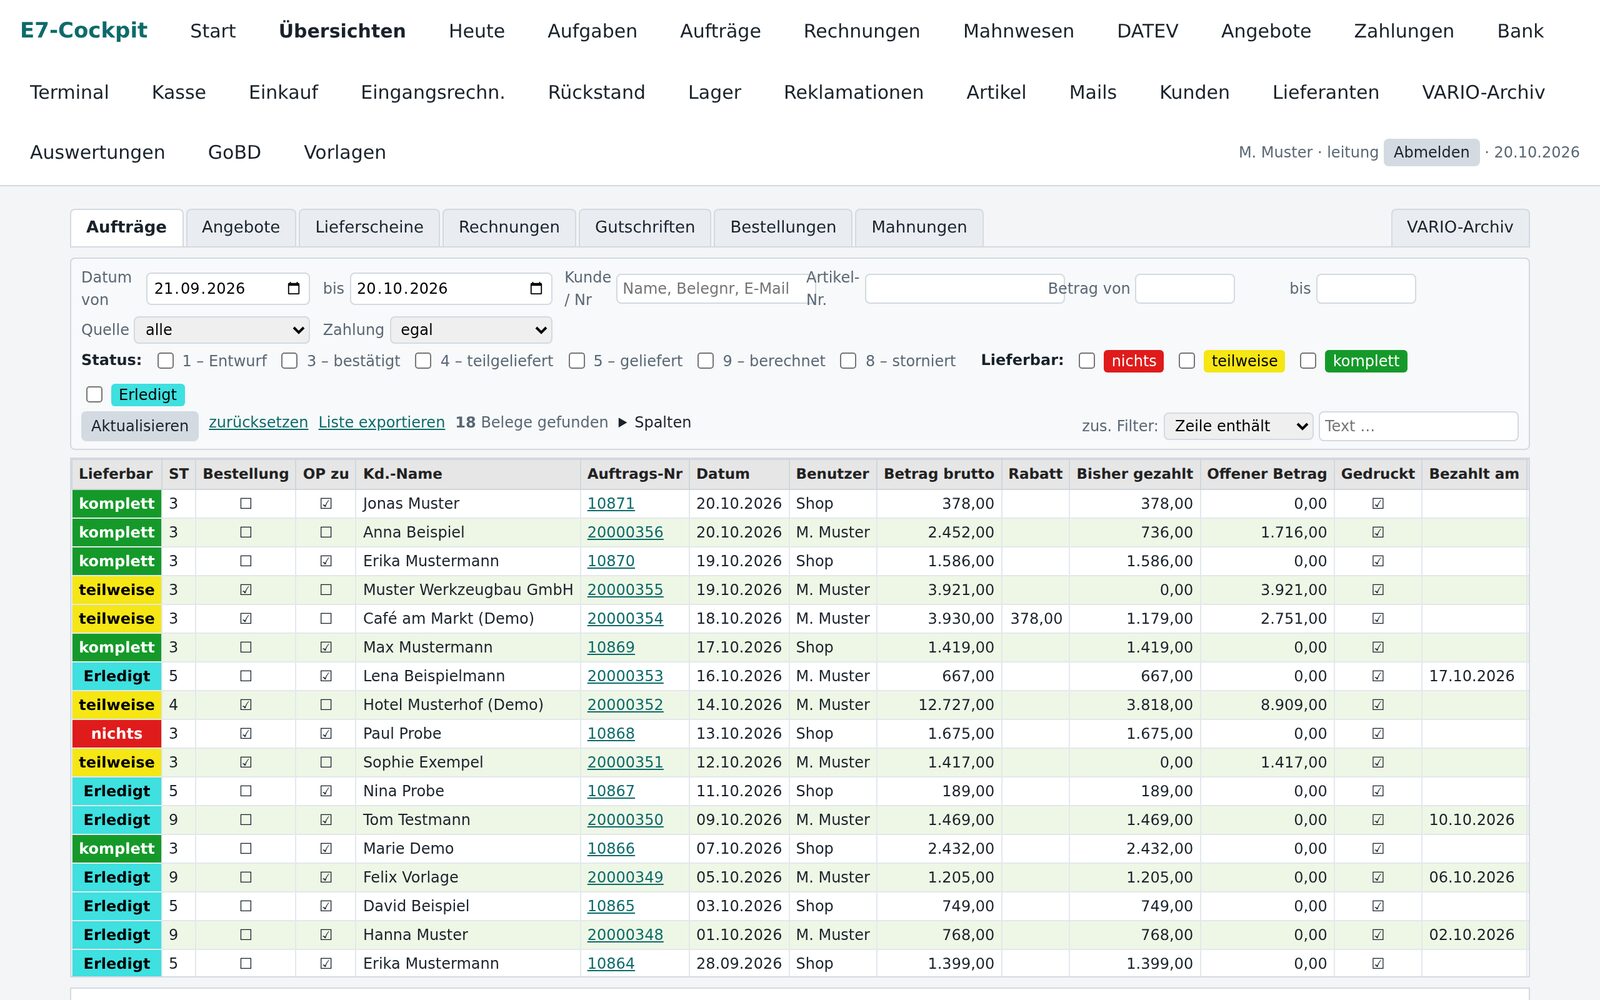This screenshot has height=1000, width=1600.
Task: Open Mahnwesen in the top navigation
Action: [1018, 31]
